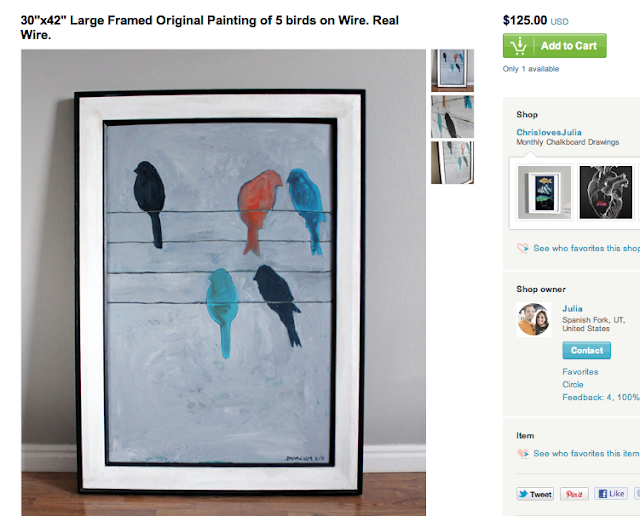640x516 pixels.
Task: Open Julia's shop owner avatar
Action: [x=533, y=320]
